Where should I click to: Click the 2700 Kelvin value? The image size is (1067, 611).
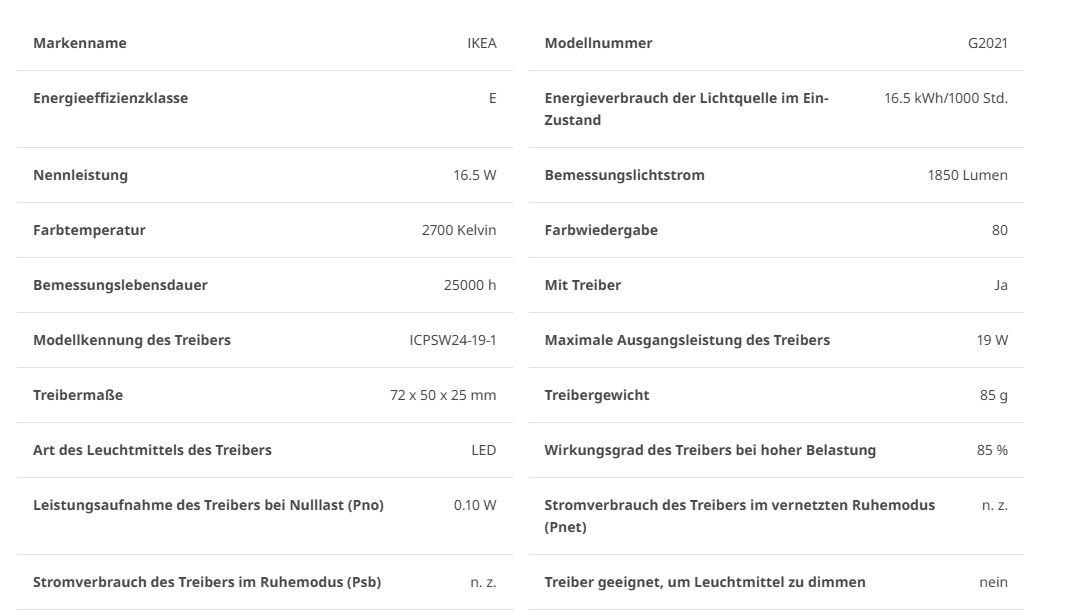coord(459,230)
